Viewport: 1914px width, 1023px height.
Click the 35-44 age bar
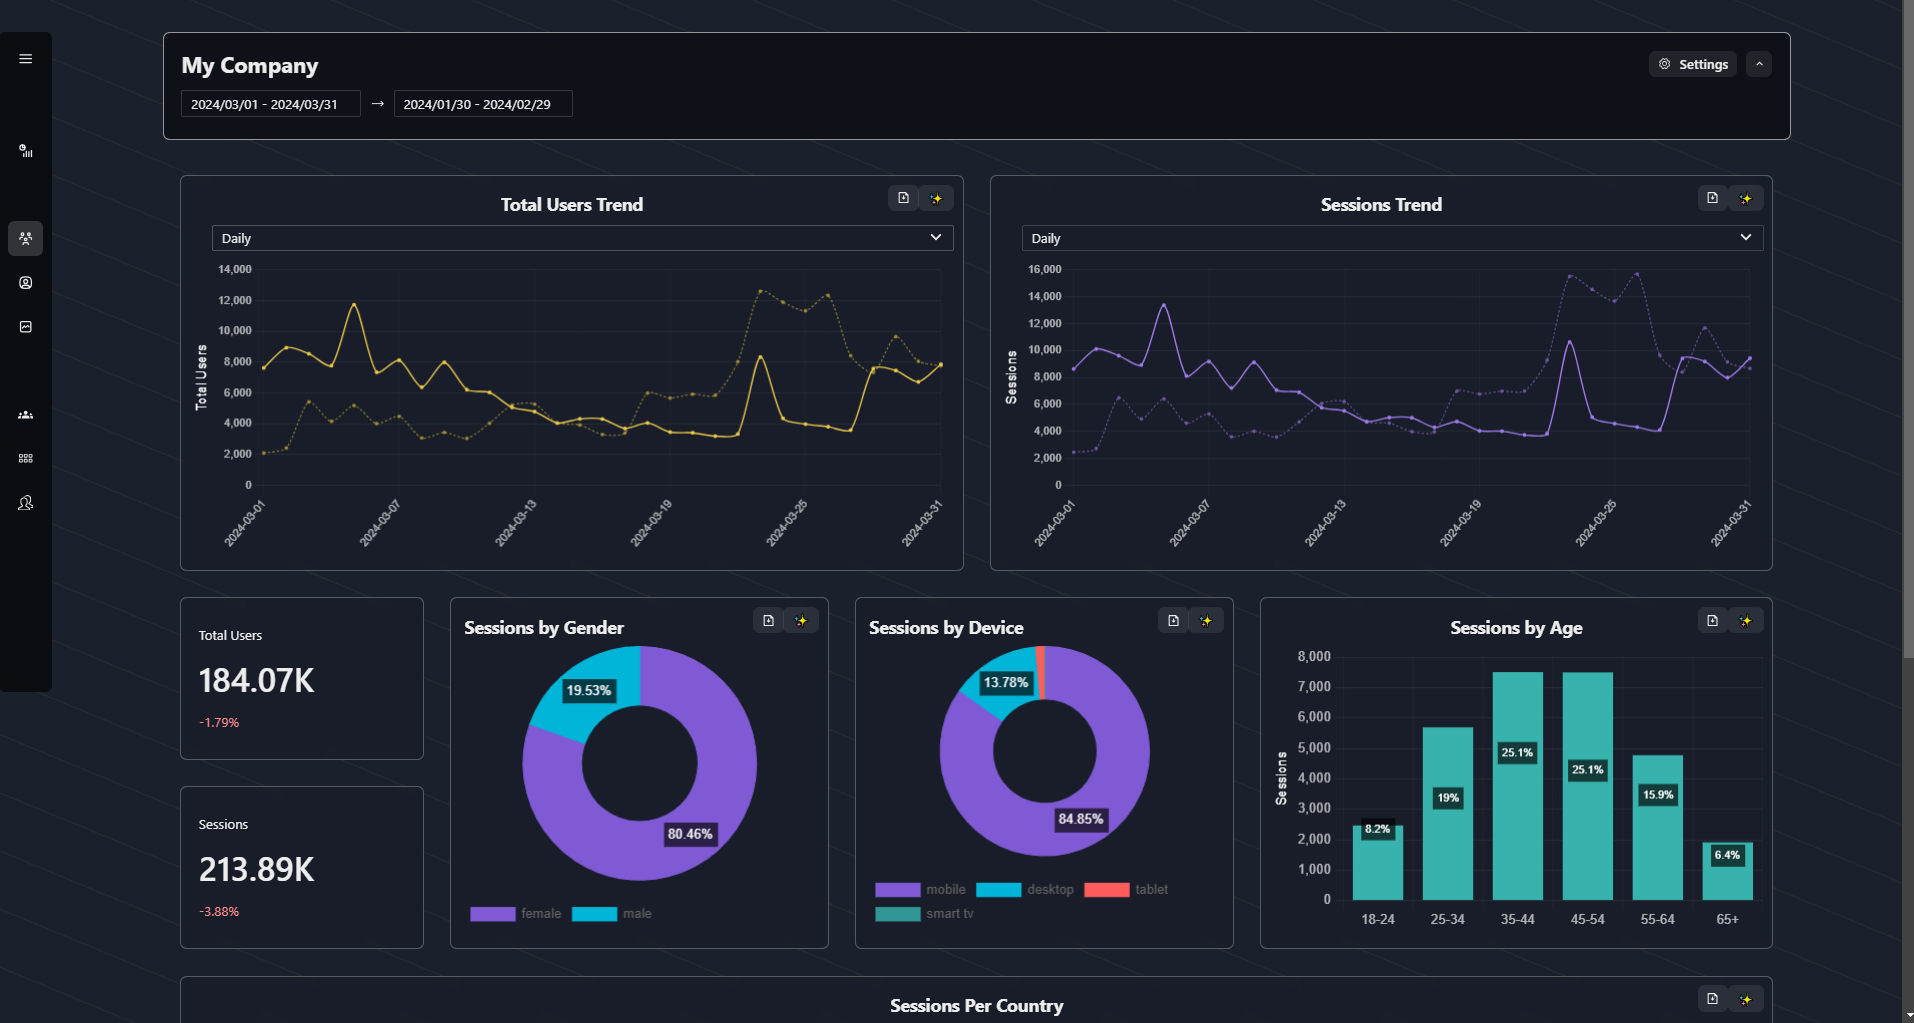pos(1517,786)
